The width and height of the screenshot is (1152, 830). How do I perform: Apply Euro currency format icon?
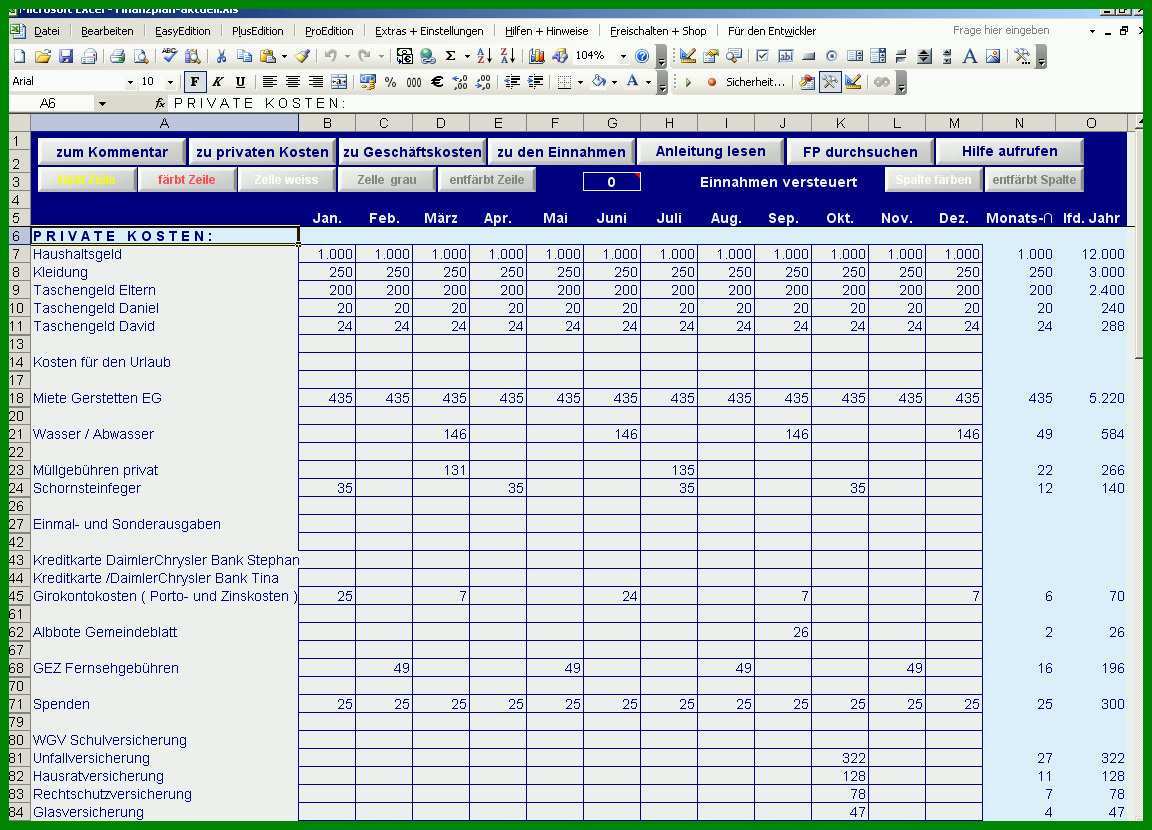pos(437,82)
